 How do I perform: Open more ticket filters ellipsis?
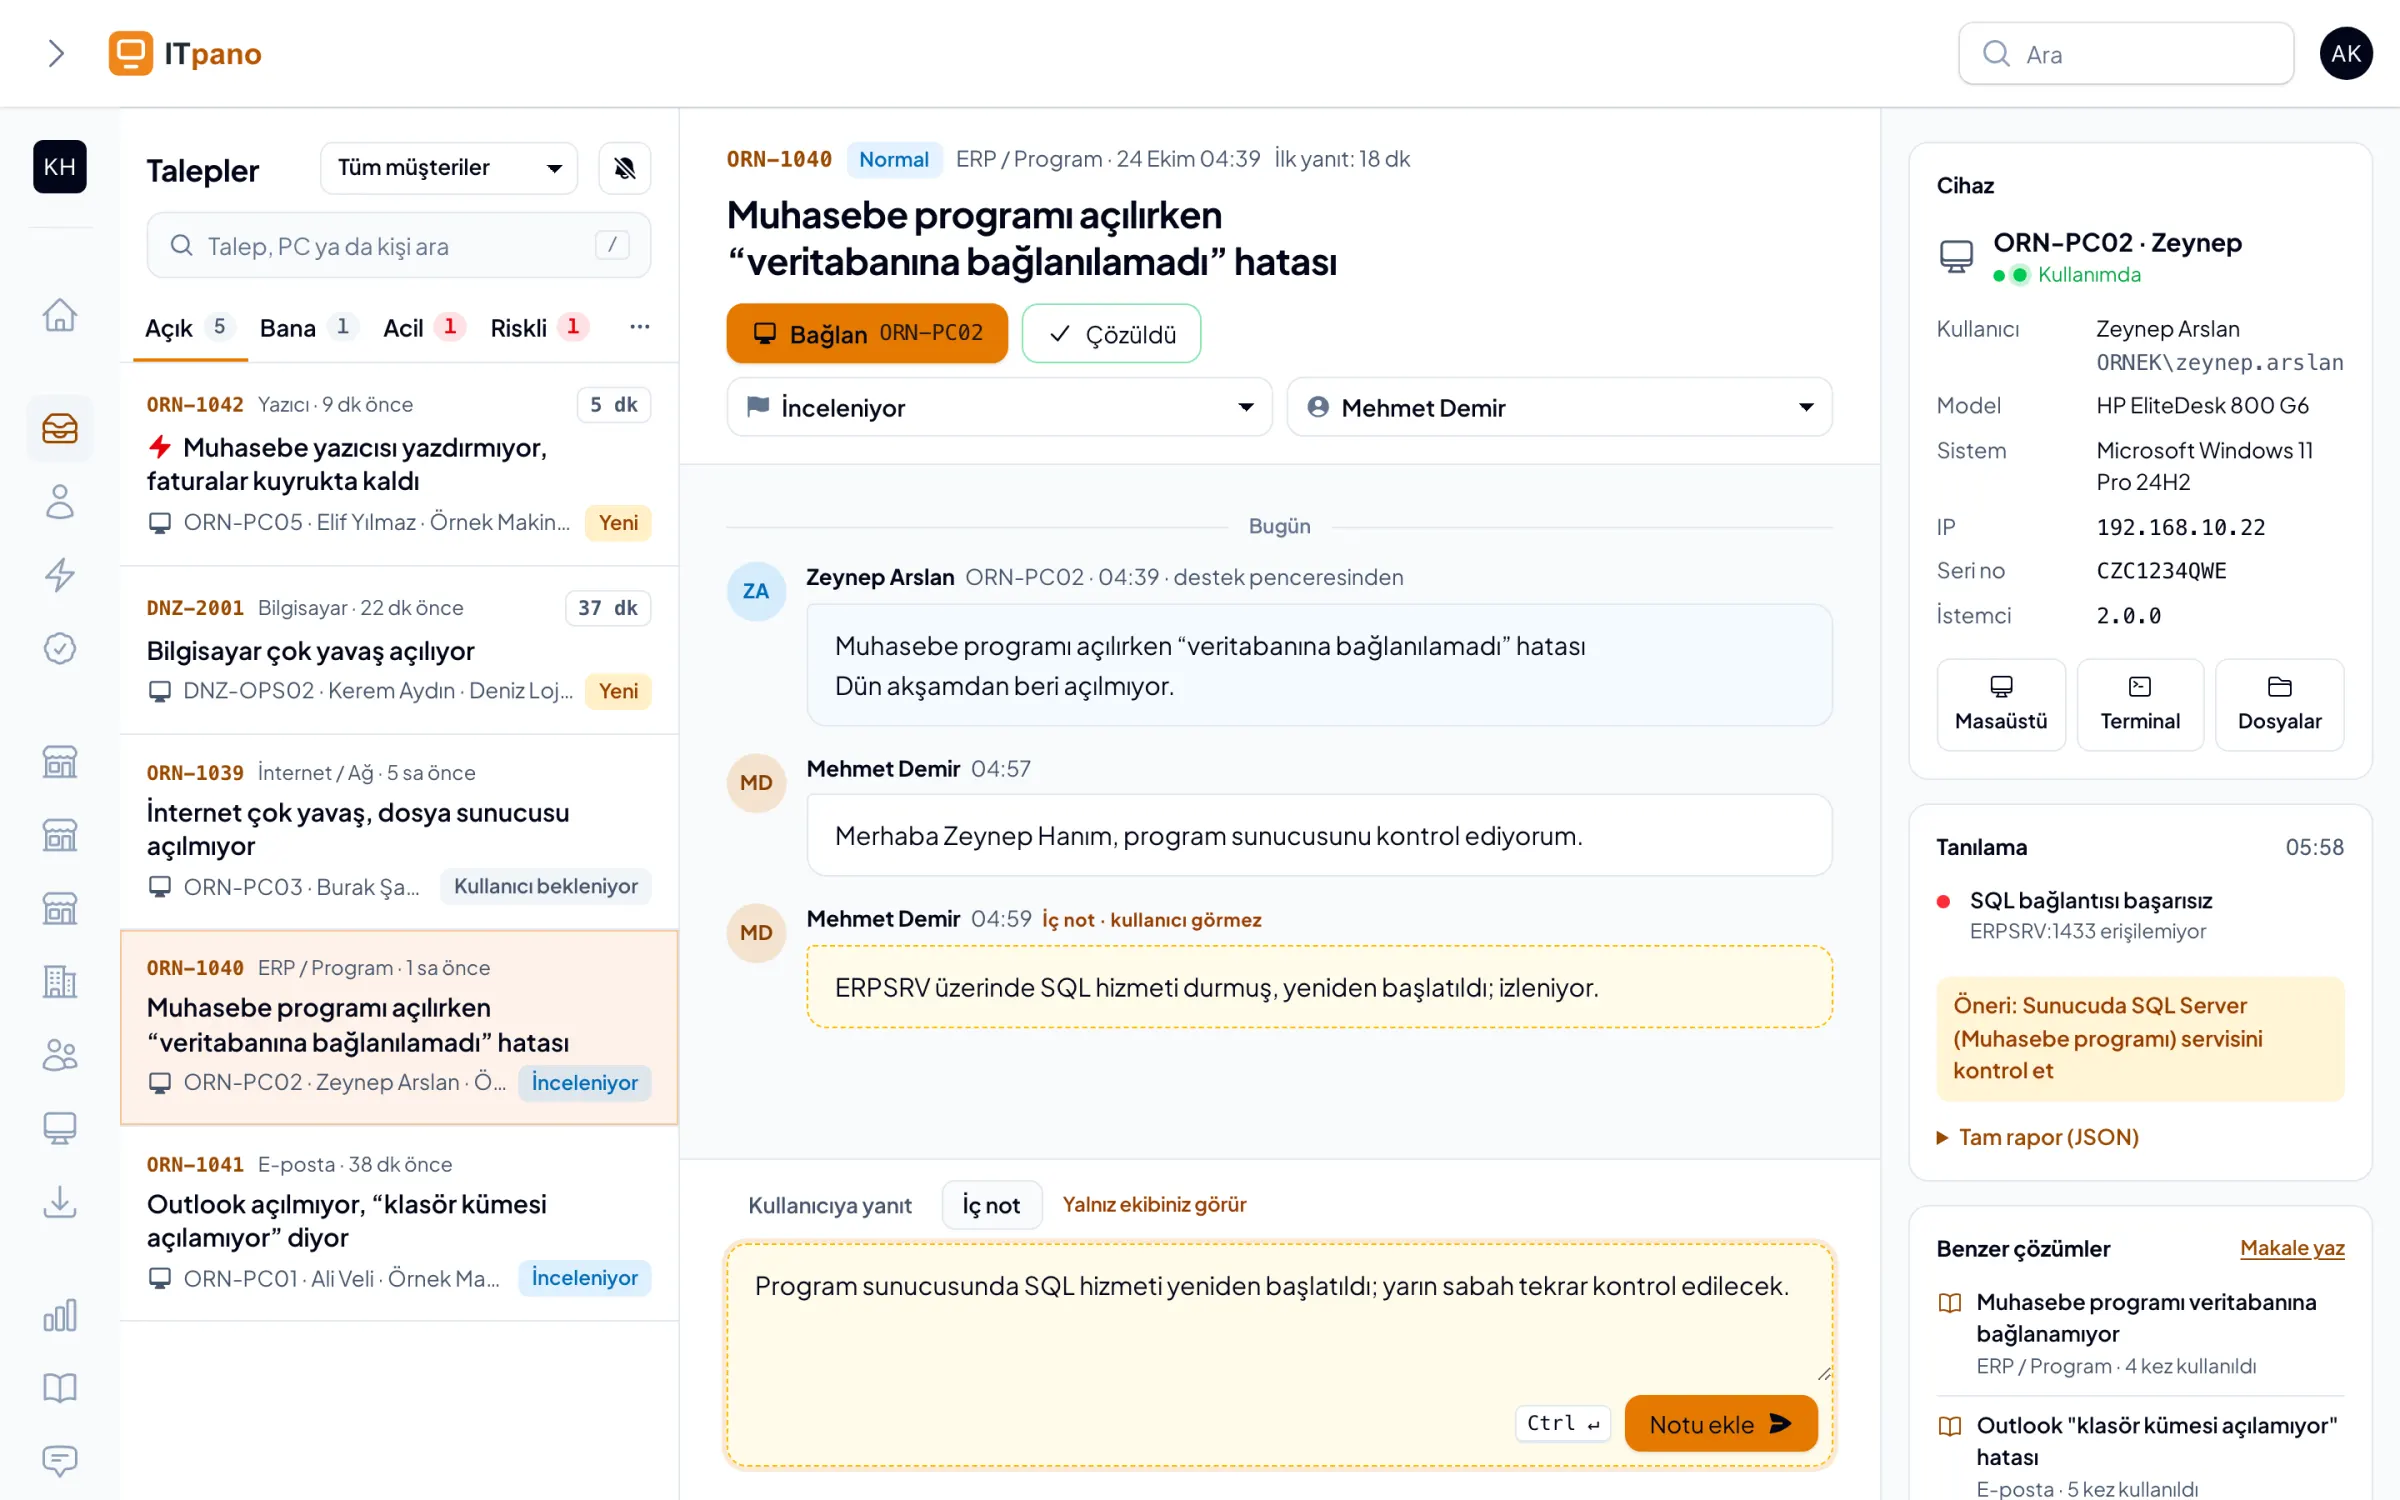pos(639,327)
